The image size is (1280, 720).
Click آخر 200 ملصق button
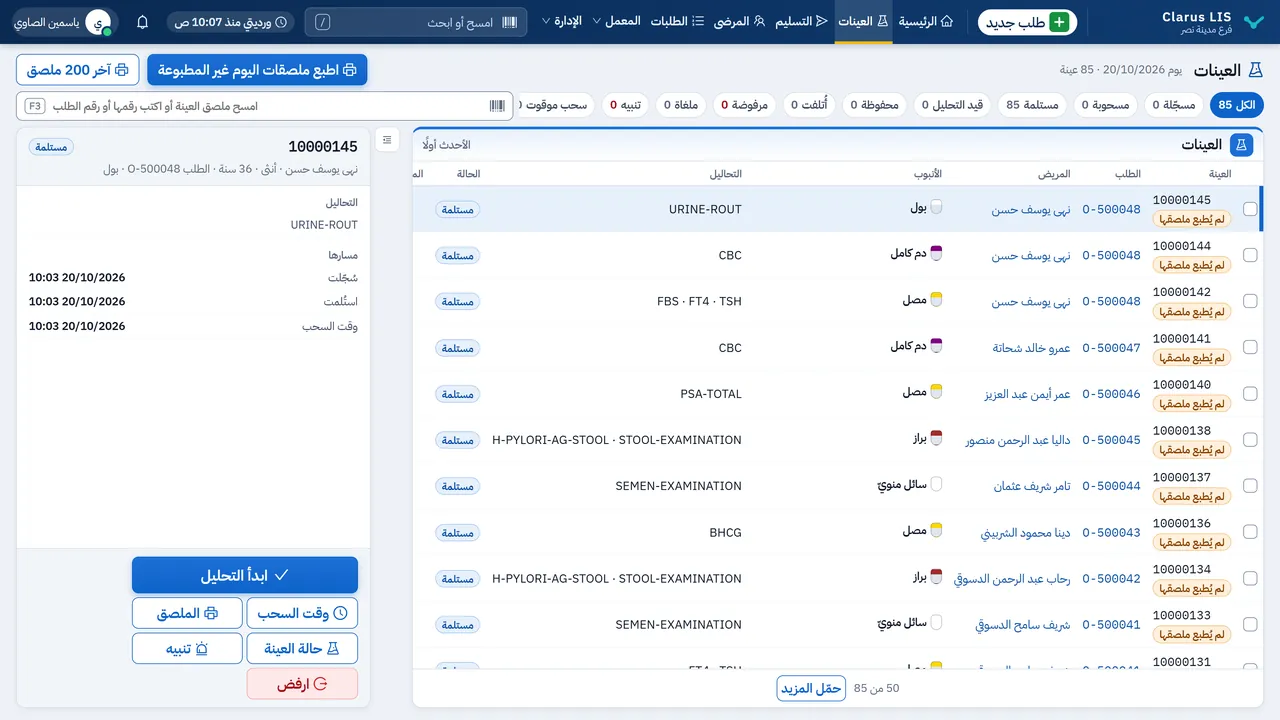(x=78, y=70)
